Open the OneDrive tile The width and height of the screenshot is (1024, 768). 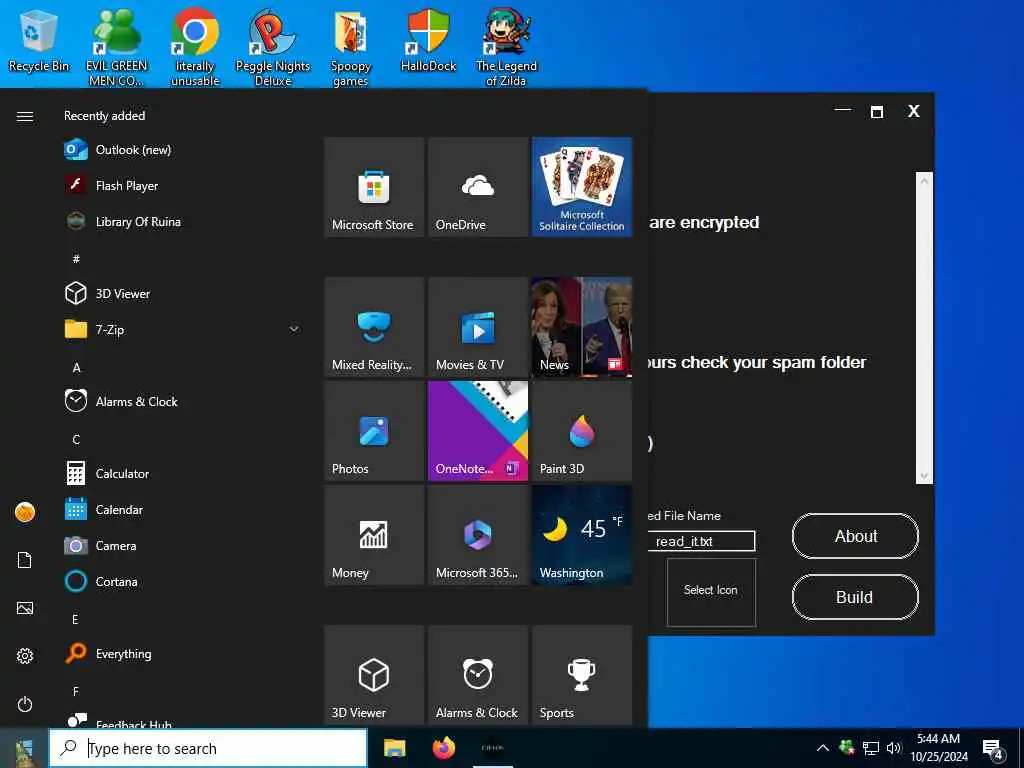click(x=478, y=187)
